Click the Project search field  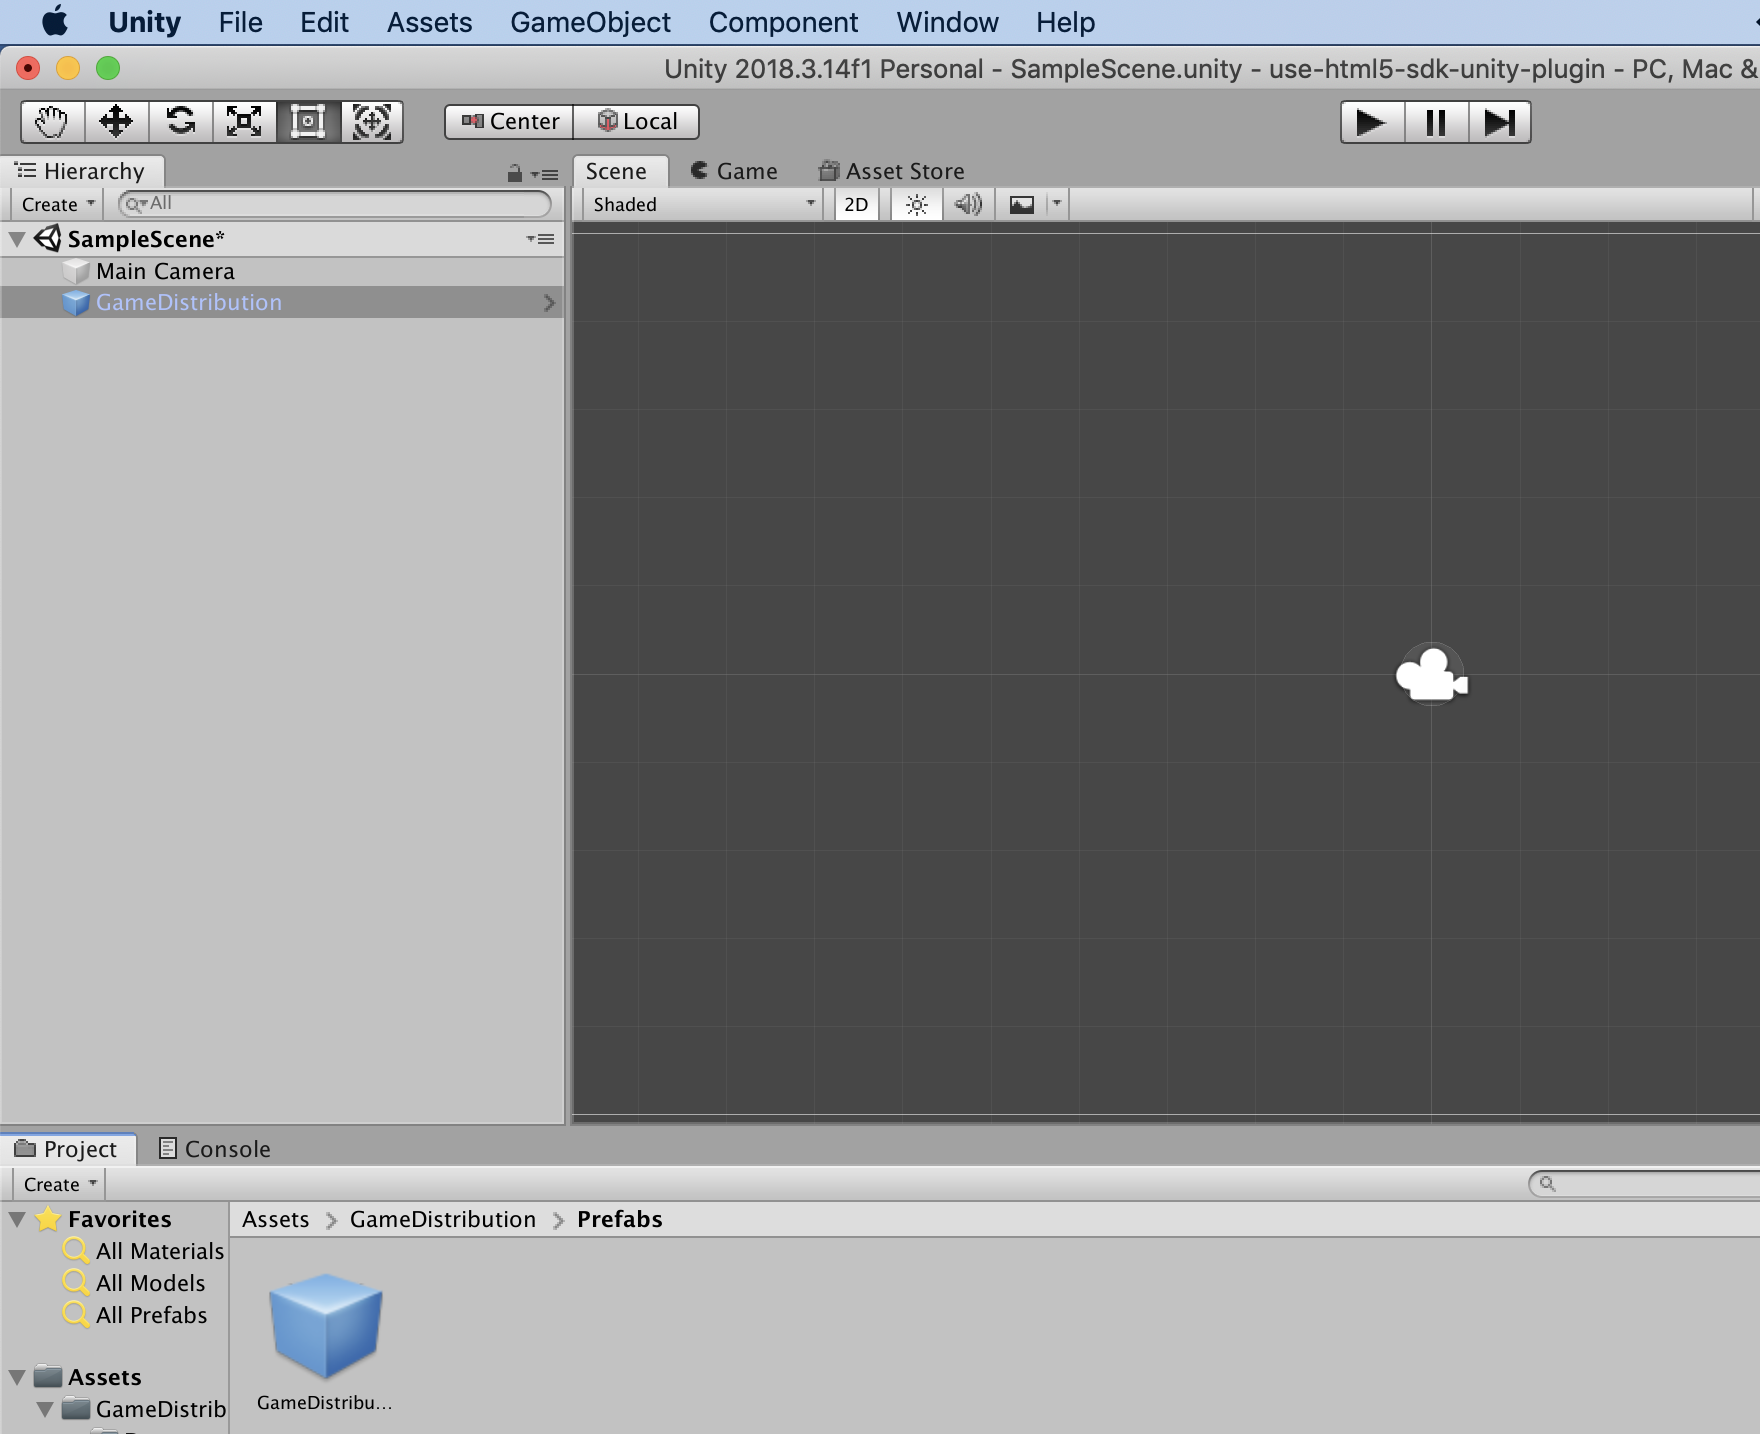point(1644,1184)
